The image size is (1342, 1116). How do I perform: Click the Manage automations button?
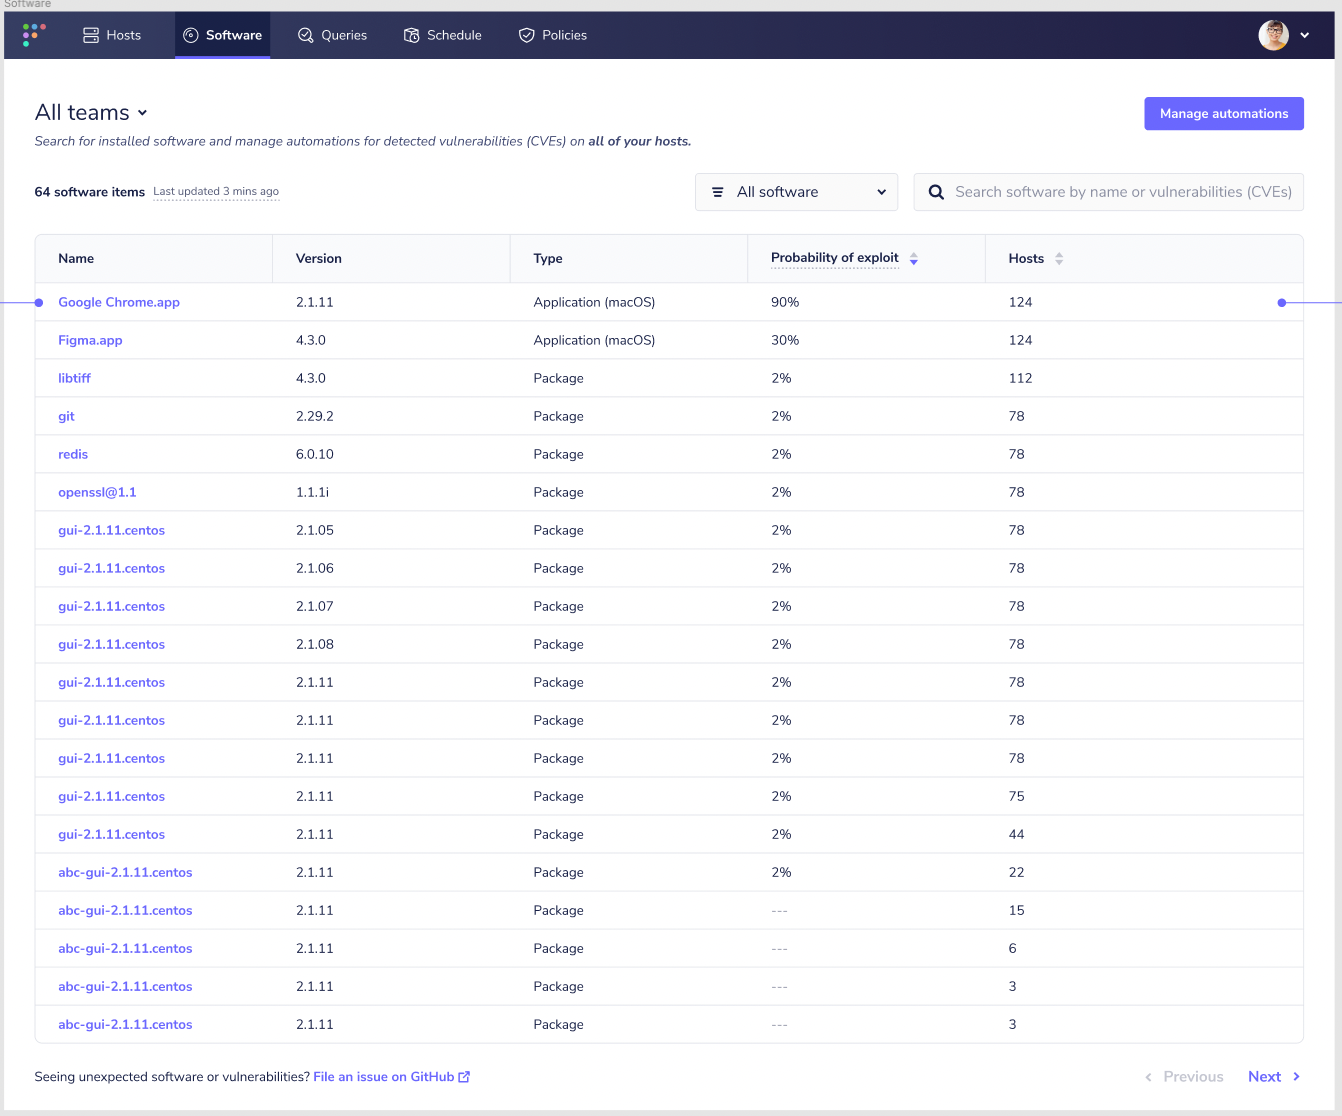pos(1223,113)
